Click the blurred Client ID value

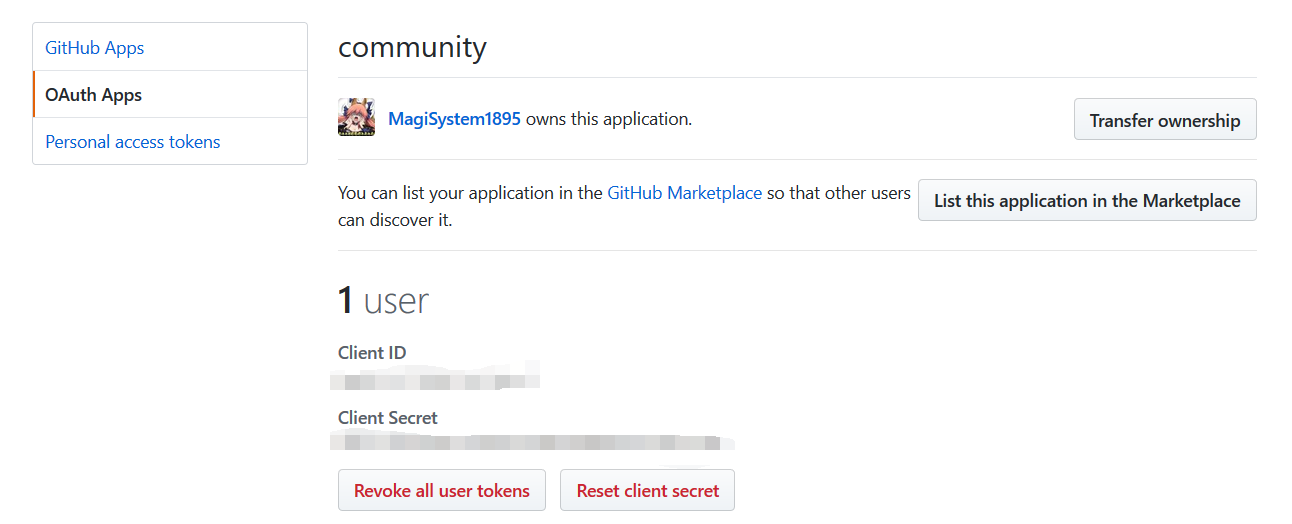pos(437,380)
